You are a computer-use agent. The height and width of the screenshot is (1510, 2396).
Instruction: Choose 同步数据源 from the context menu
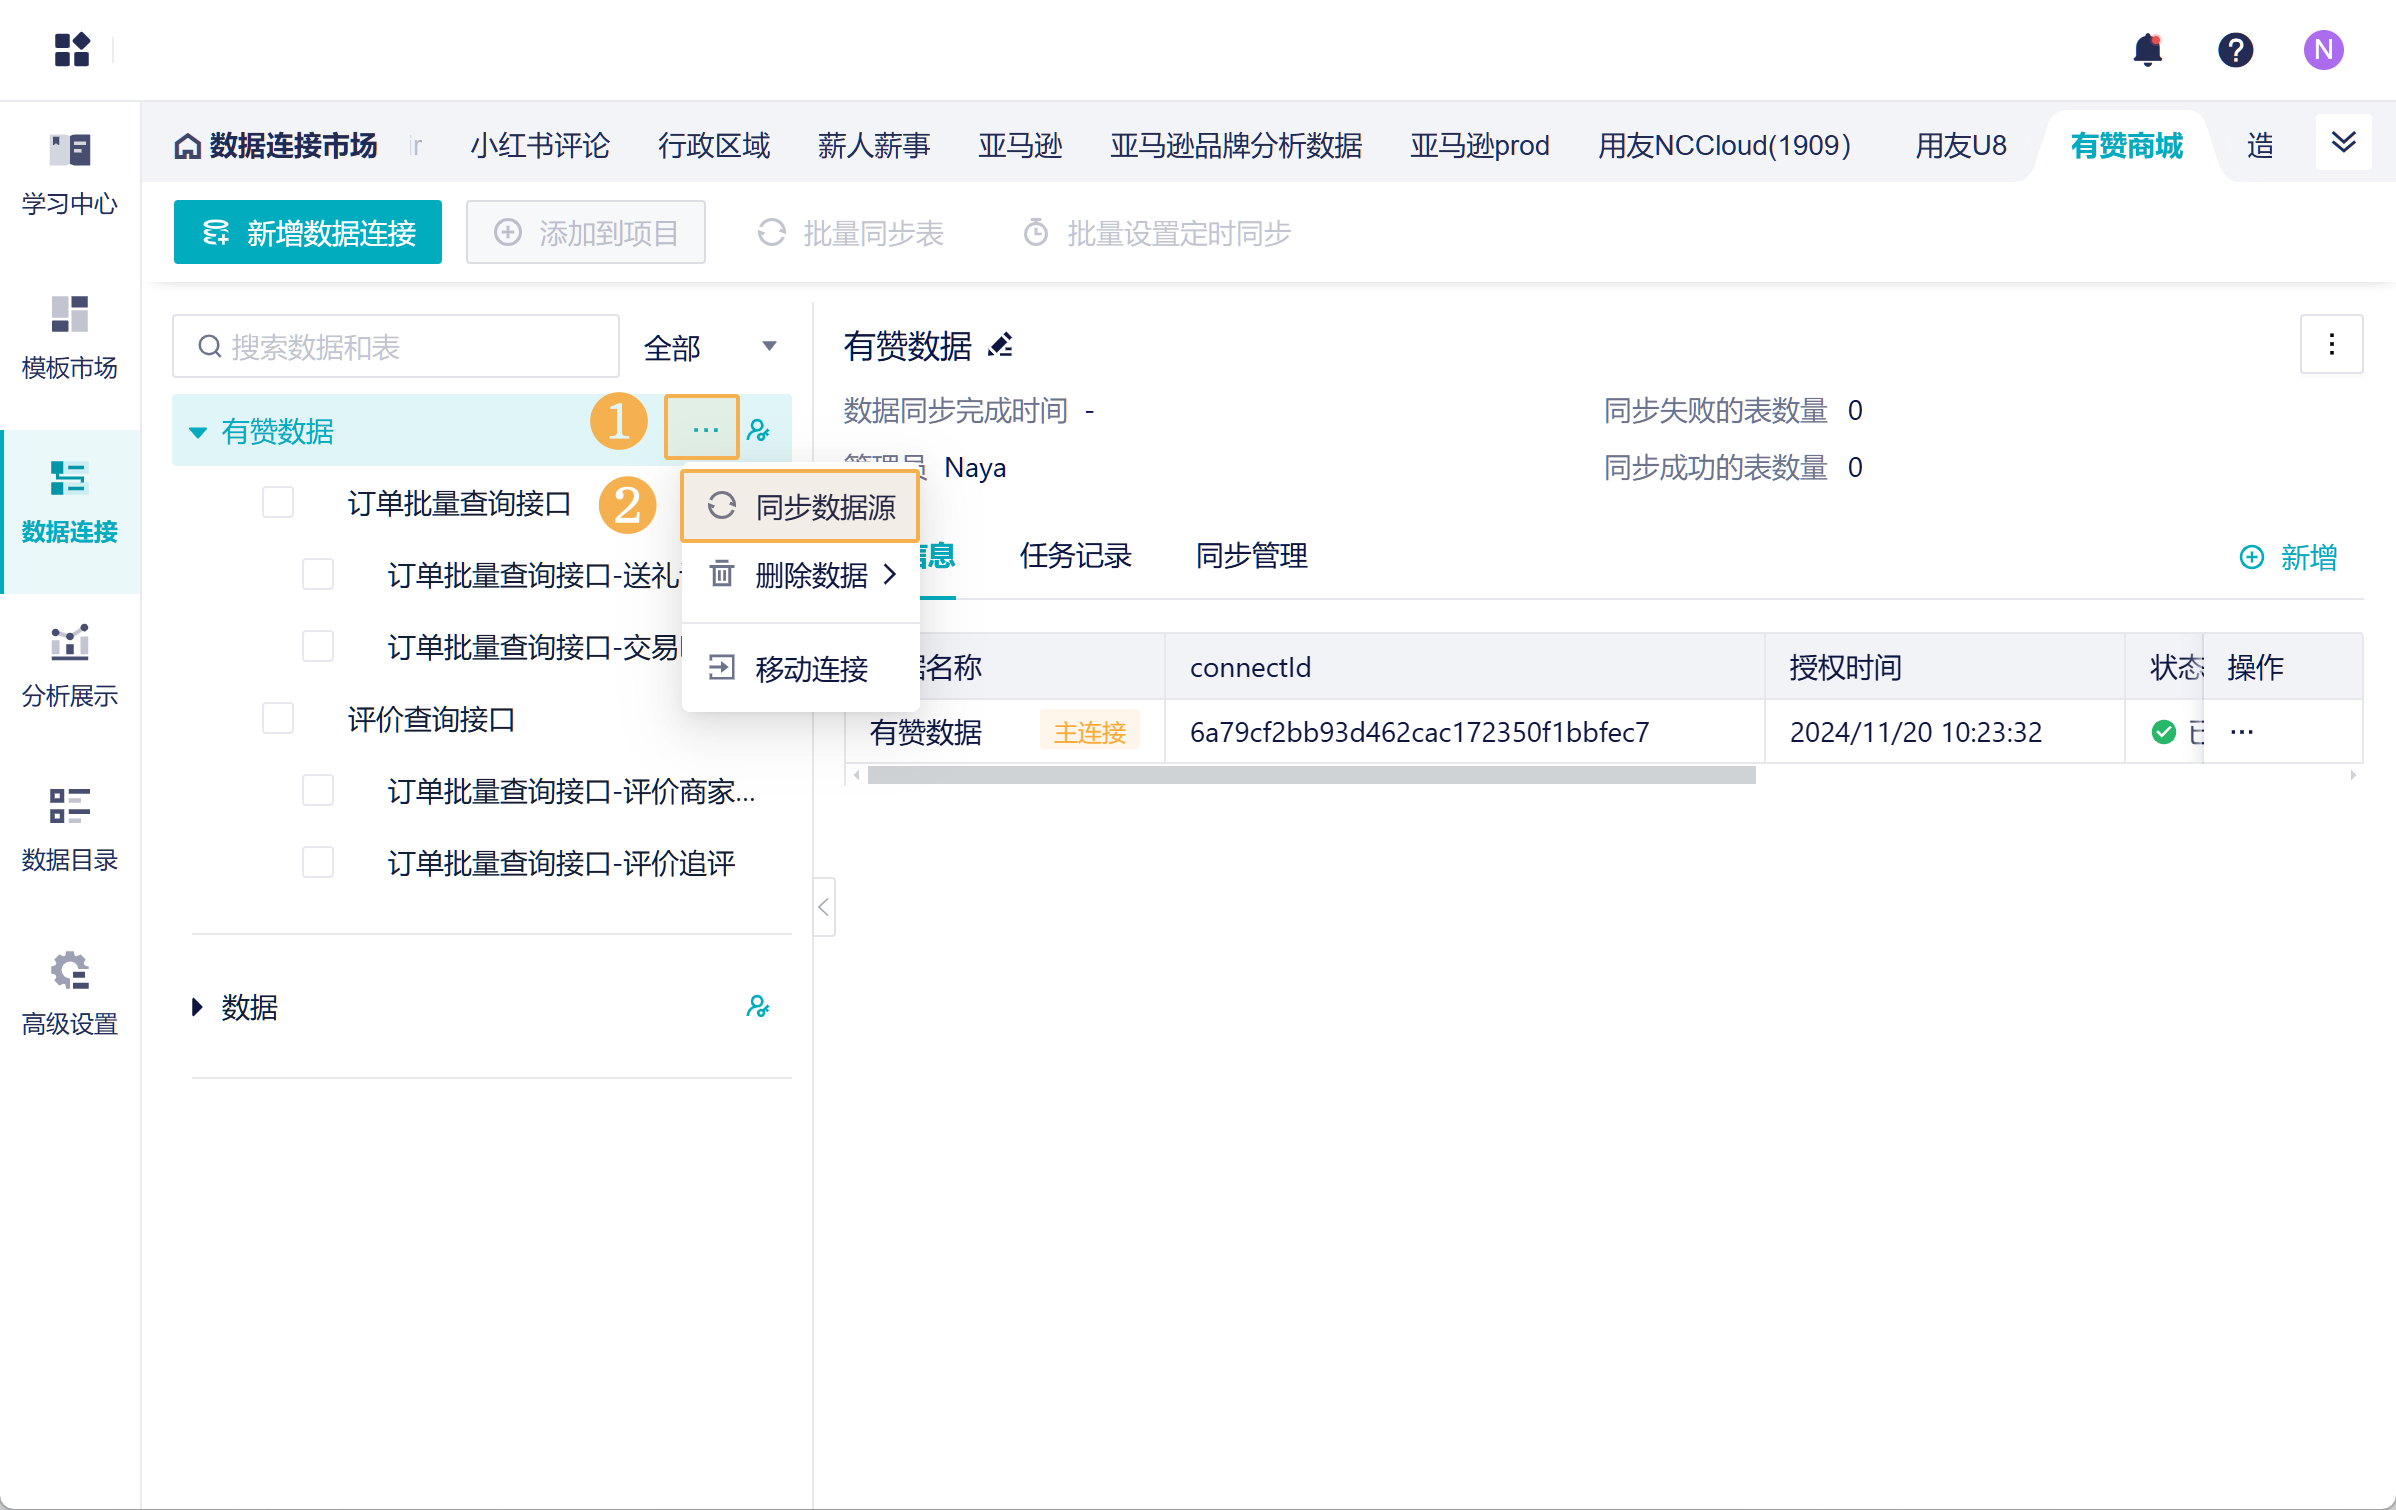coord(800,507)
